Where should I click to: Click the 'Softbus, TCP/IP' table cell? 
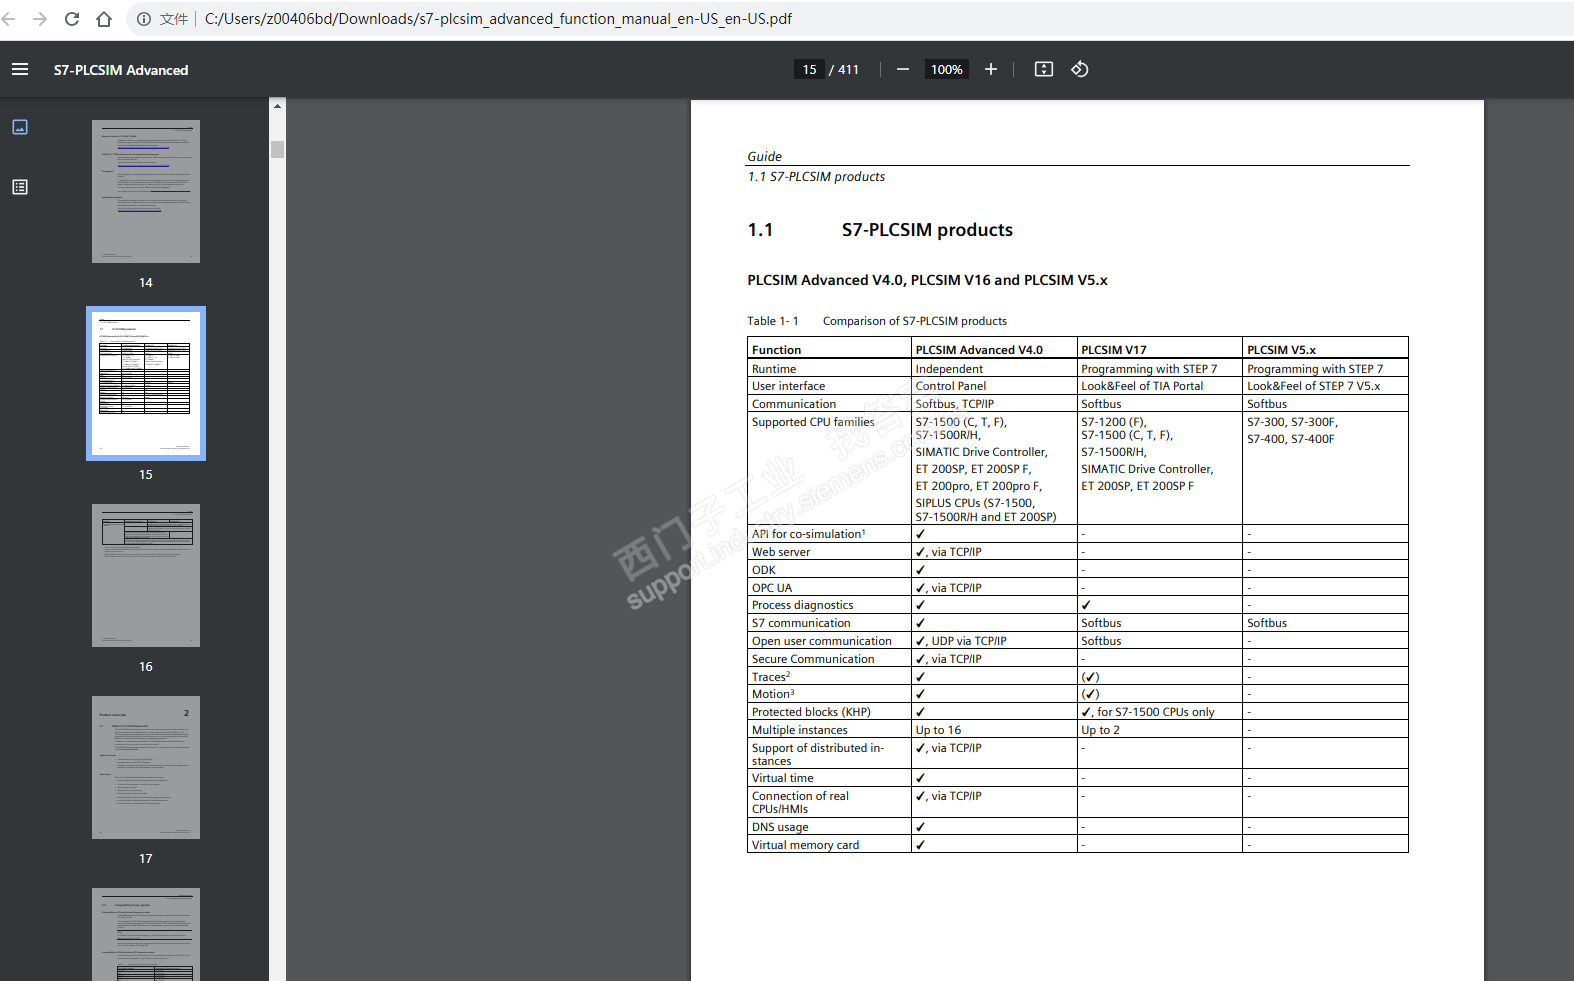click(955, 404)
